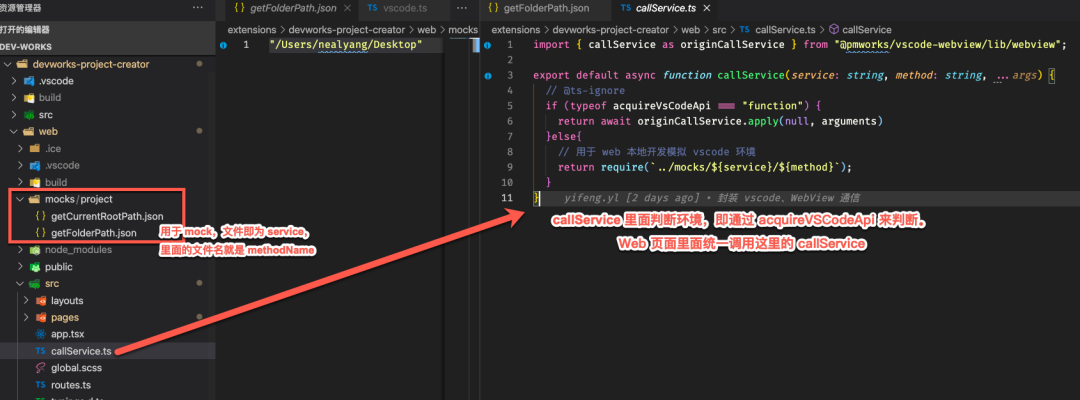Click 'src' breadcrumb in right editor
The width and height of the screenshot is (1080, 400).
click(720, 30)
